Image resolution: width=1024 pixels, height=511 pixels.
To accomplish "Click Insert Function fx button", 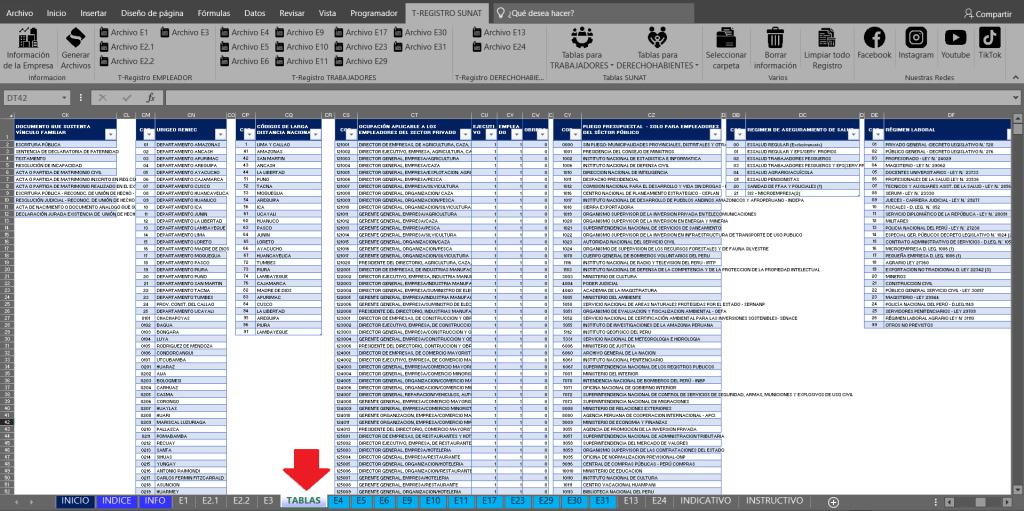I will [x=150, y=98].
